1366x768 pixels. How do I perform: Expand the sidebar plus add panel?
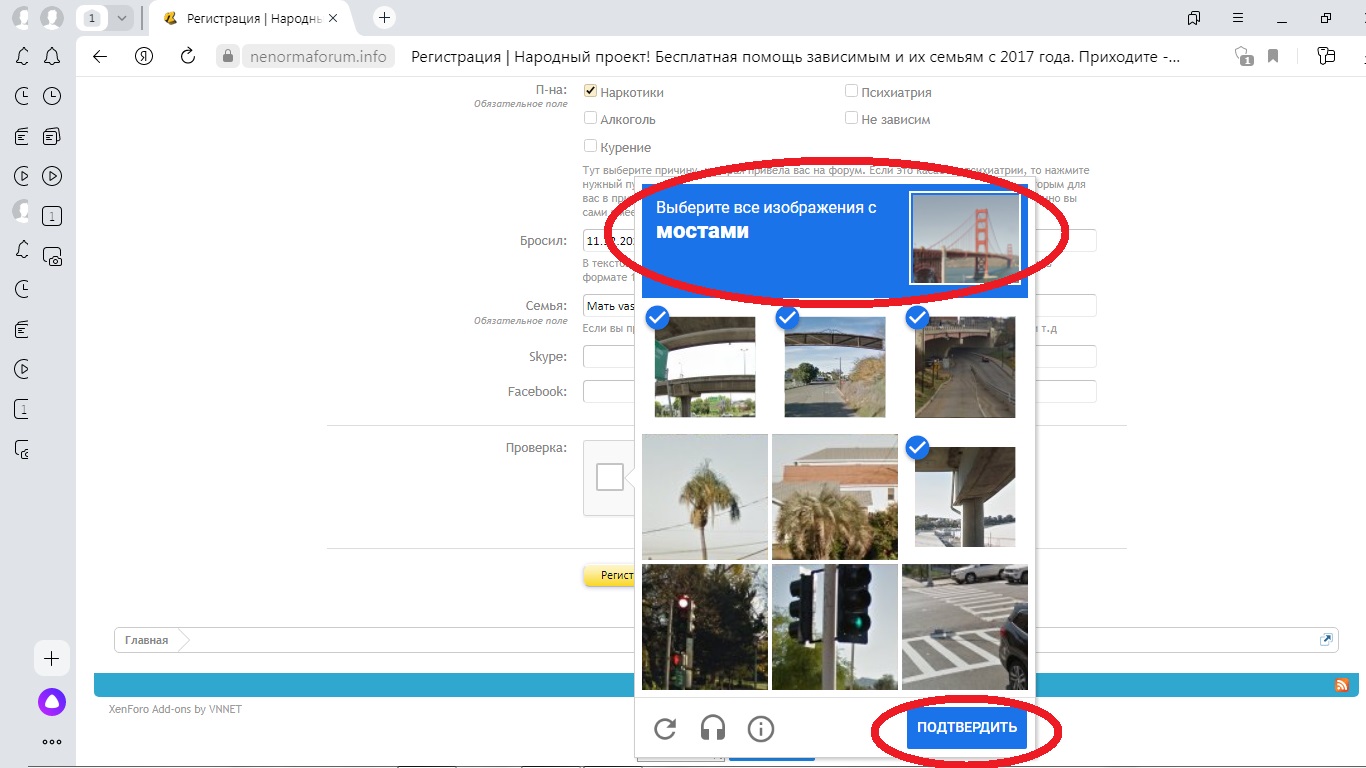(x=52, y=658)
